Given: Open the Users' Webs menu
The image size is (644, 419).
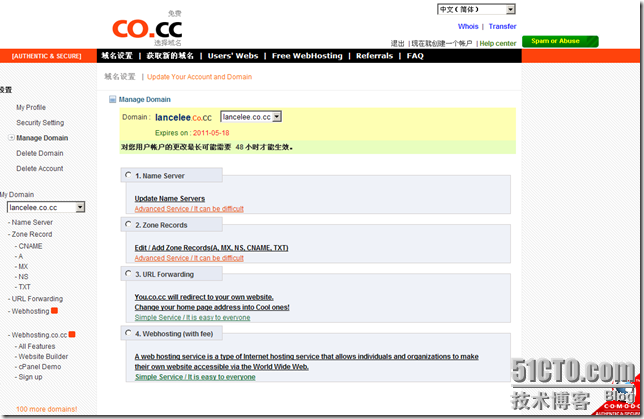Looking at the screenshot, I should point(233,56).
